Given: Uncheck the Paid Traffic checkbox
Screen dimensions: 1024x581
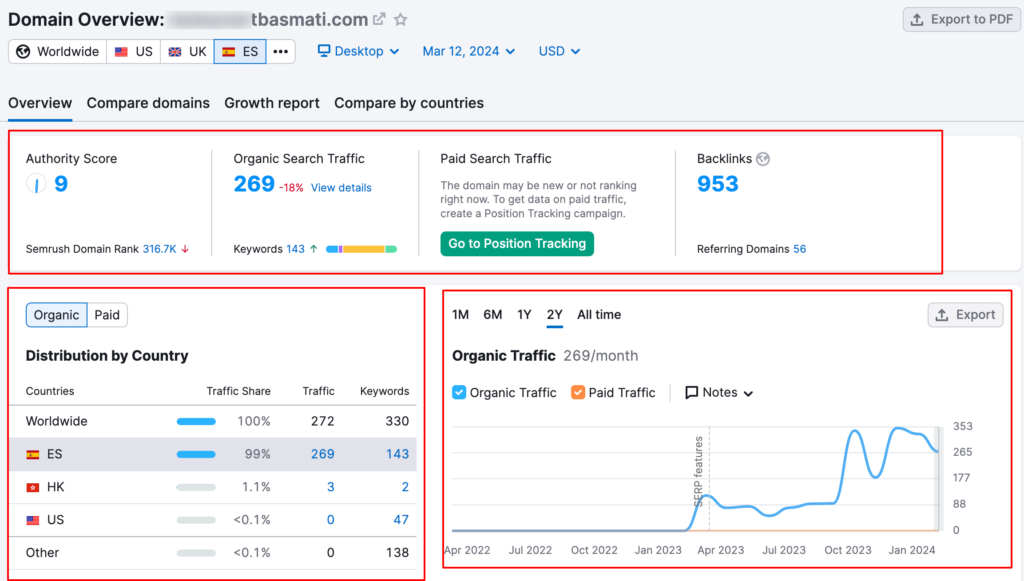Looking at the screenshot, I should 578,392.
